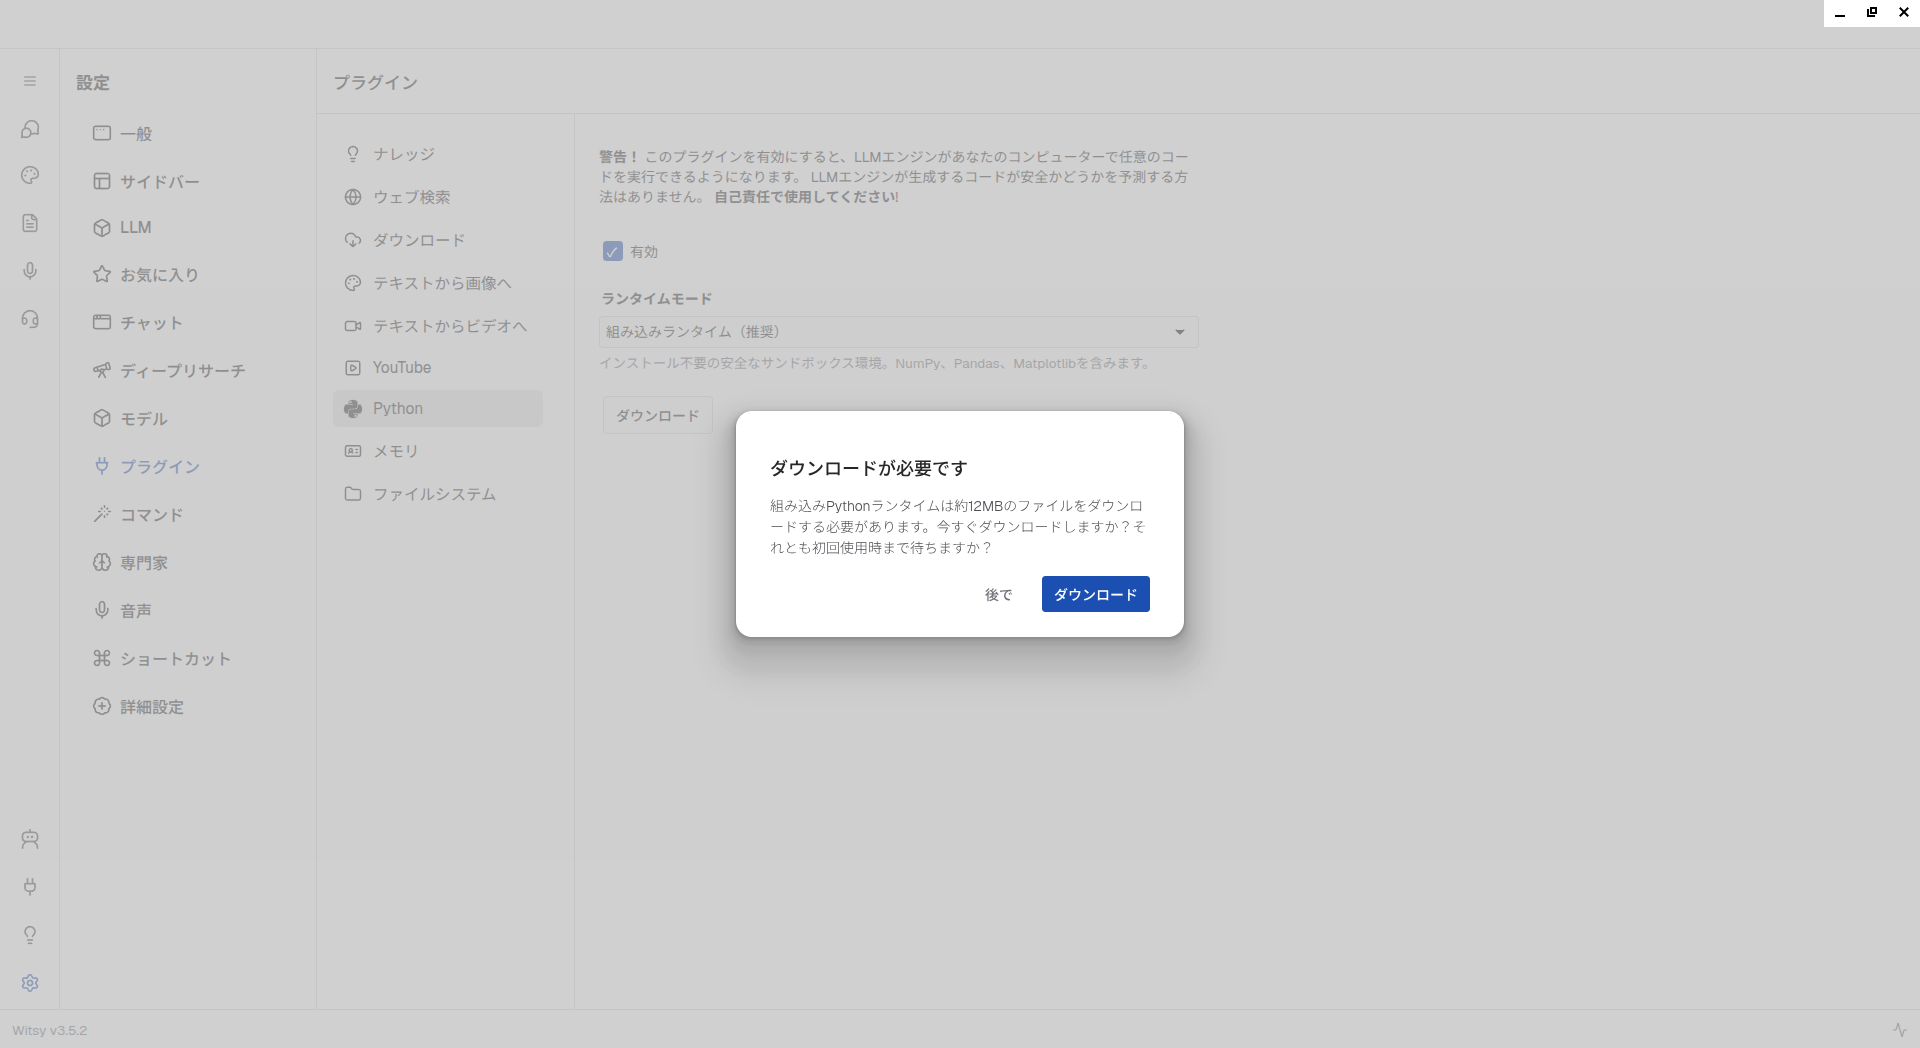The width and height of the screenshot is (1920, 1048).
Task: Select the YouTube plugin entry
Action: [x=401, y=368]
